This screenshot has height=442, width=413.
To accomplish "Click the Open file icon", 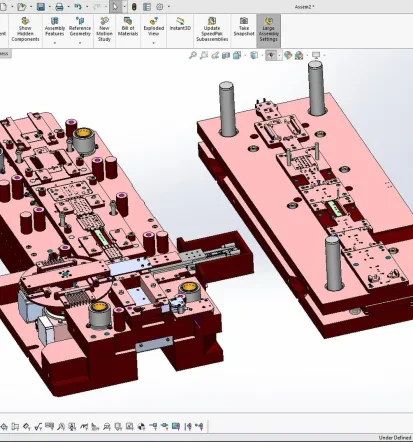I will (x=21, y=7).
